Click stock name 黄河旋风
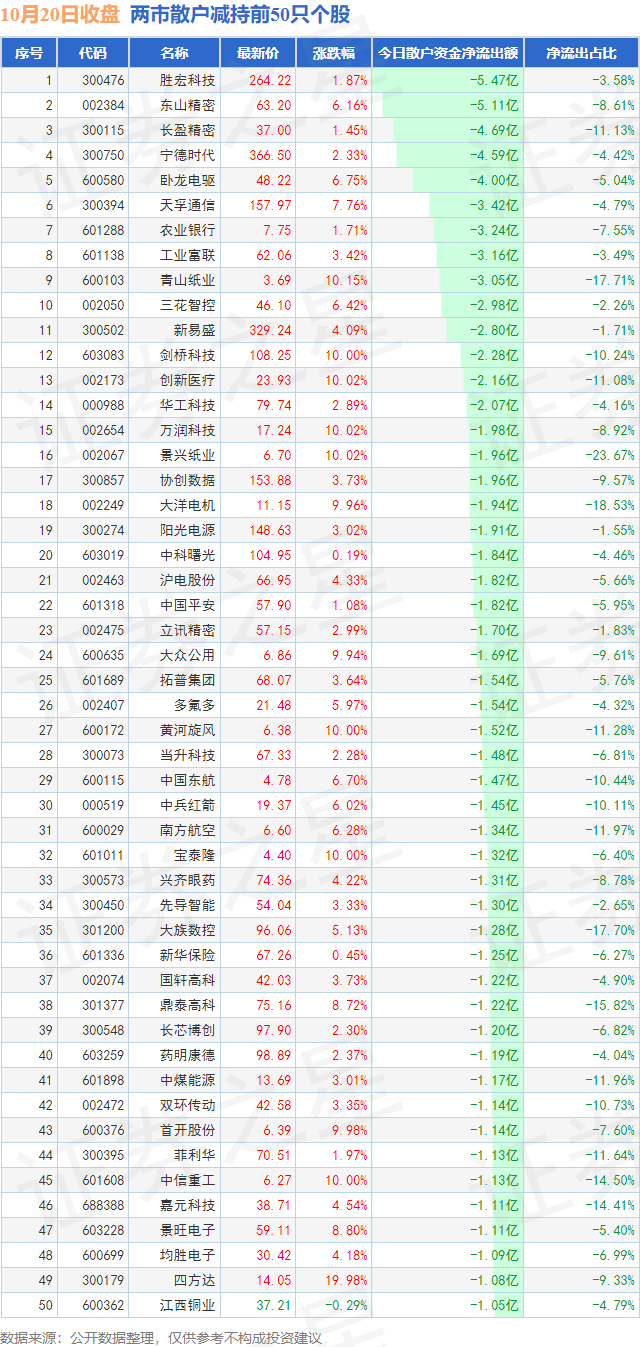Screen dimensions: 640x1347 (187, 730)
